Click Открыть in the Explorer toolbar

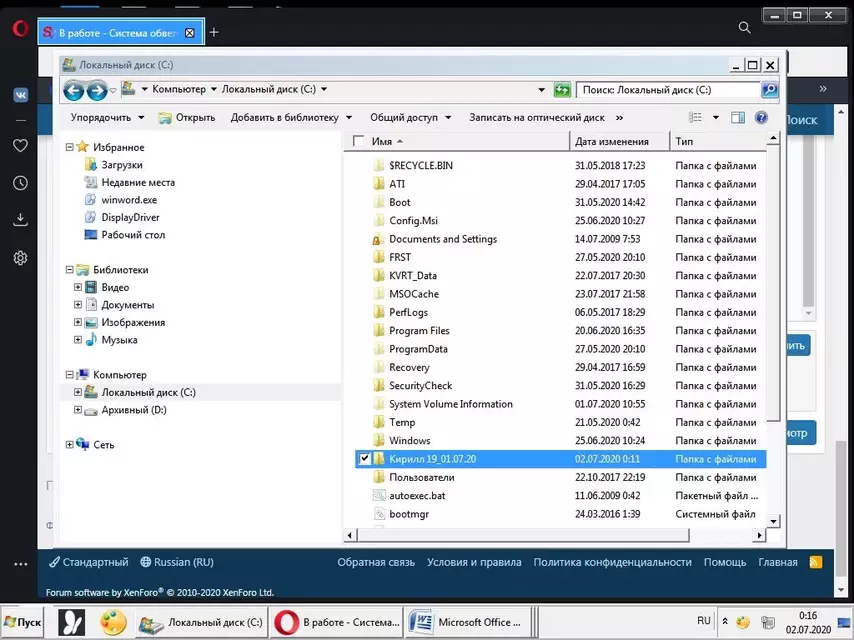[x=187, y=118]
